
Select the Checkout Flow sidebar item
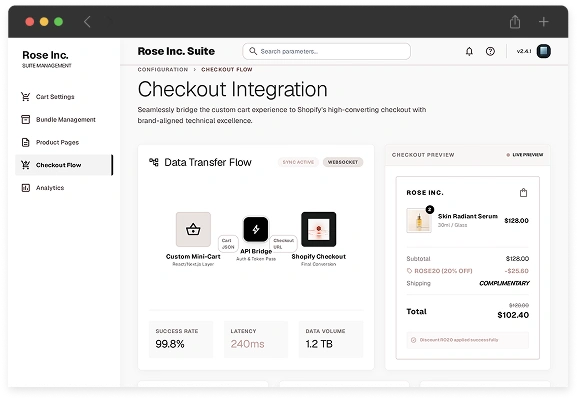64,165
